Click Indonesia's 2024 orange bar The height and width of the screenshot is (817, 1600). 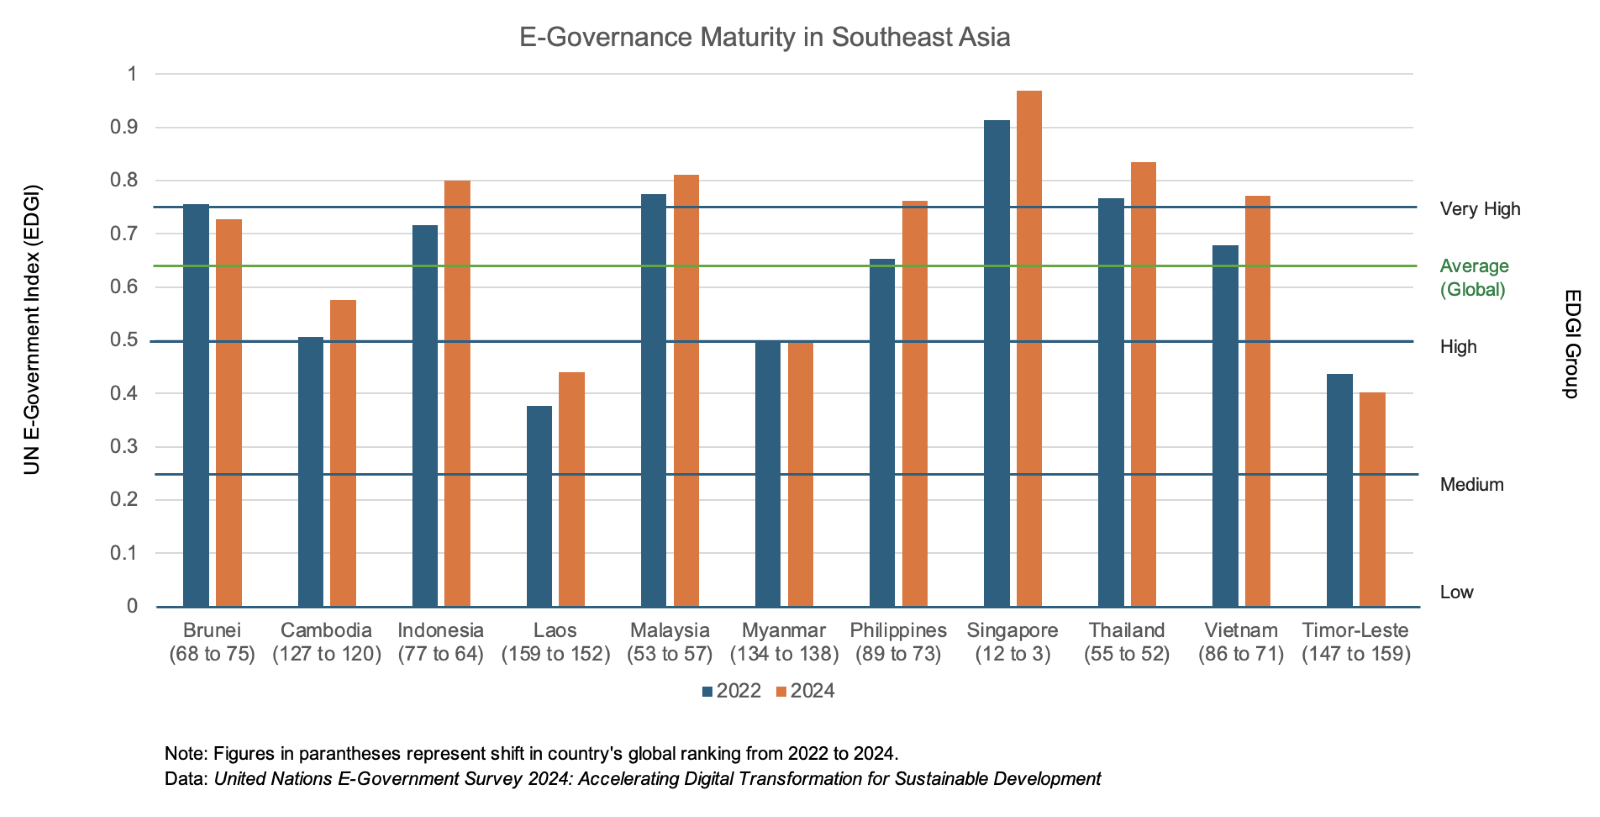[x=457, y=393]
